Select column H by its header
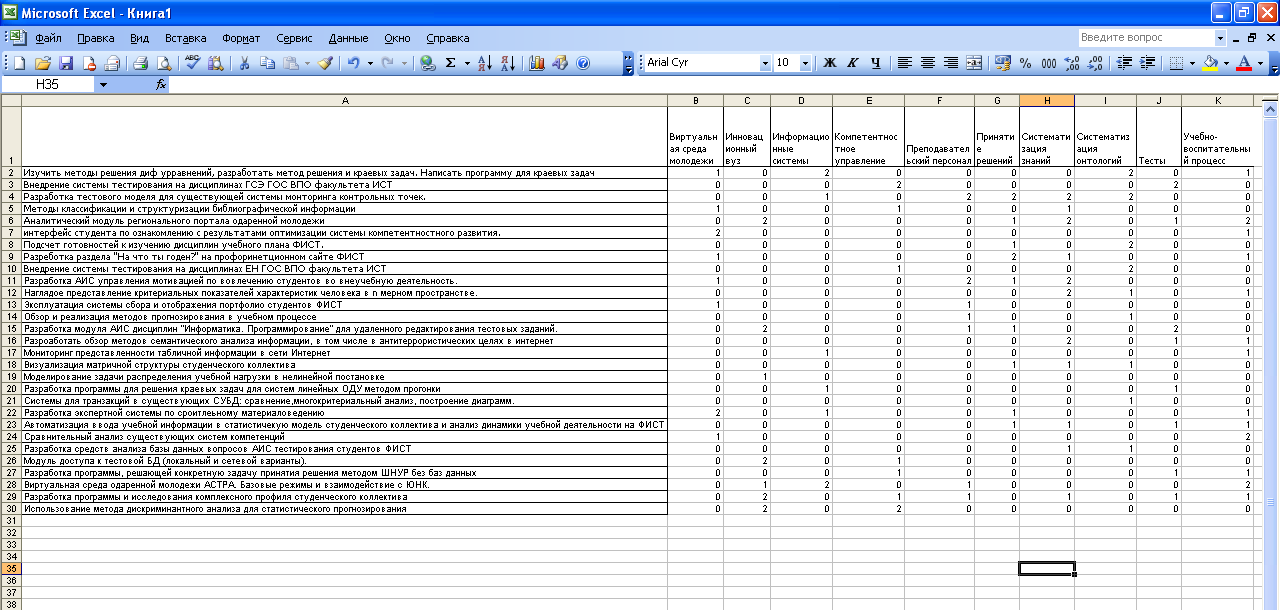The width and height of the screenshot is (1280, 610). [x=1047, y=100]
